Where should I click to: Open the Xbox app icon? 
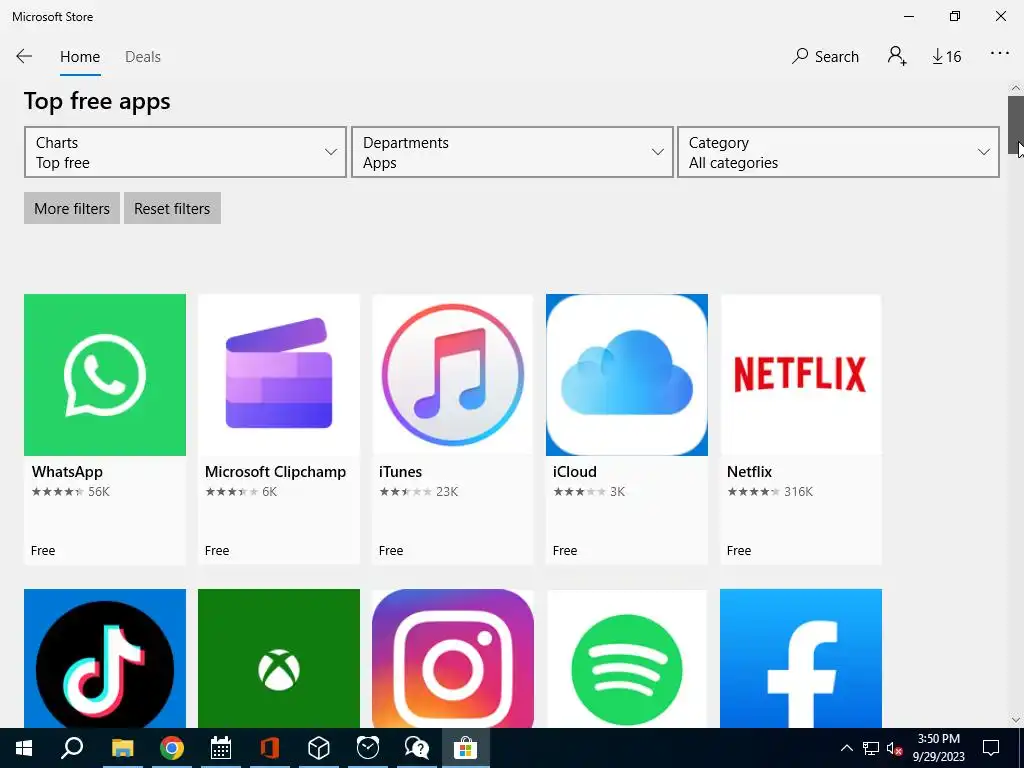(x=279, y=658)
